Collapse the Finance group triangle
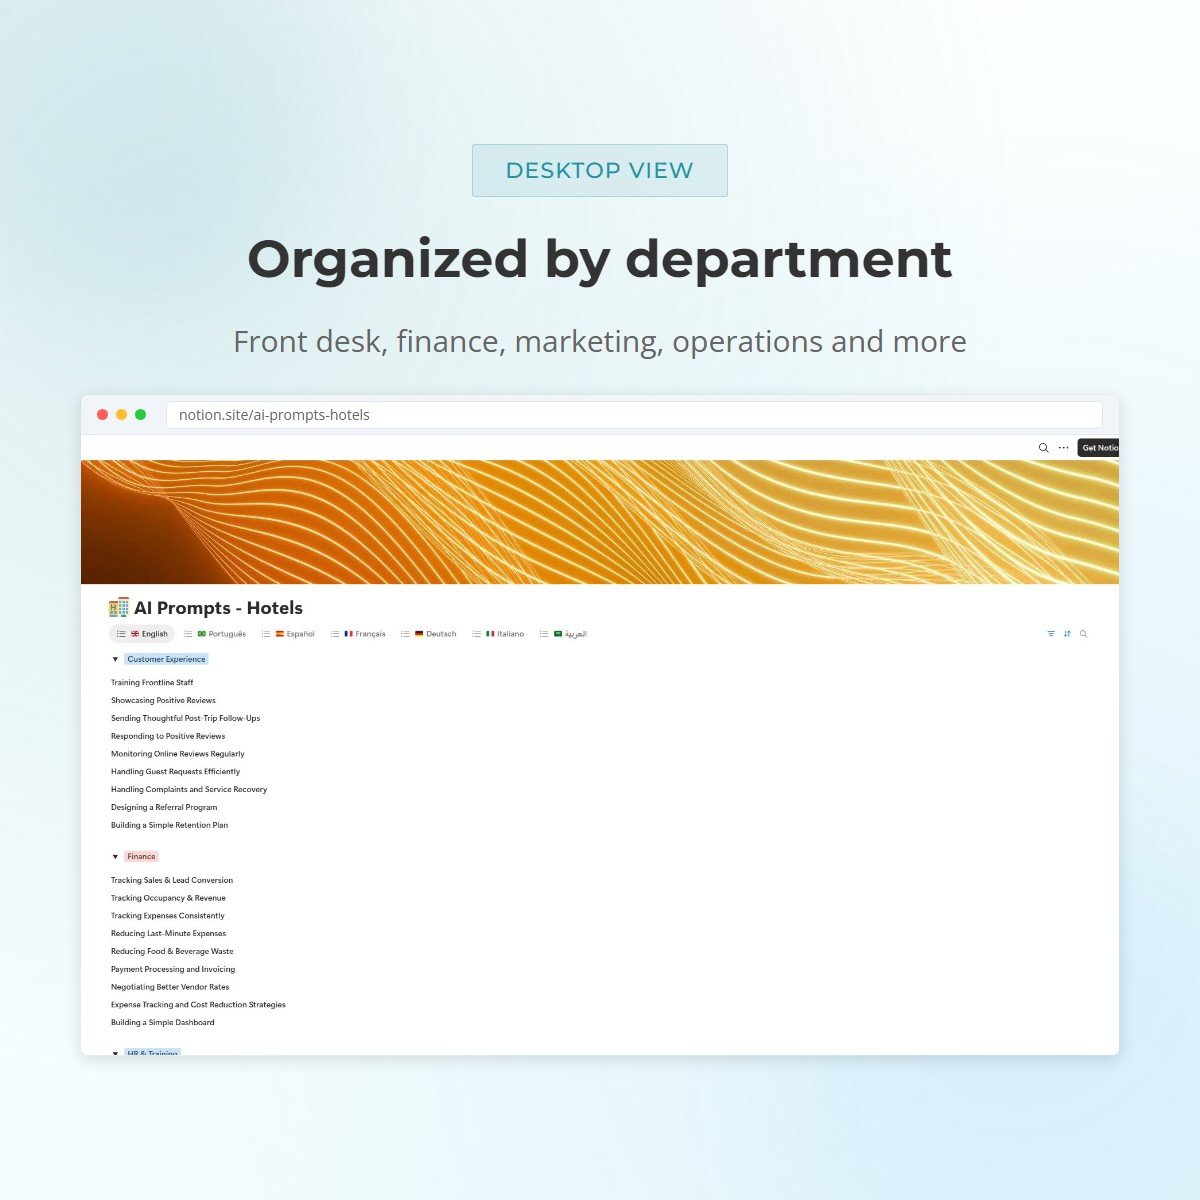The height and width of the screenshot is (1200, 1200). (115, 857)
